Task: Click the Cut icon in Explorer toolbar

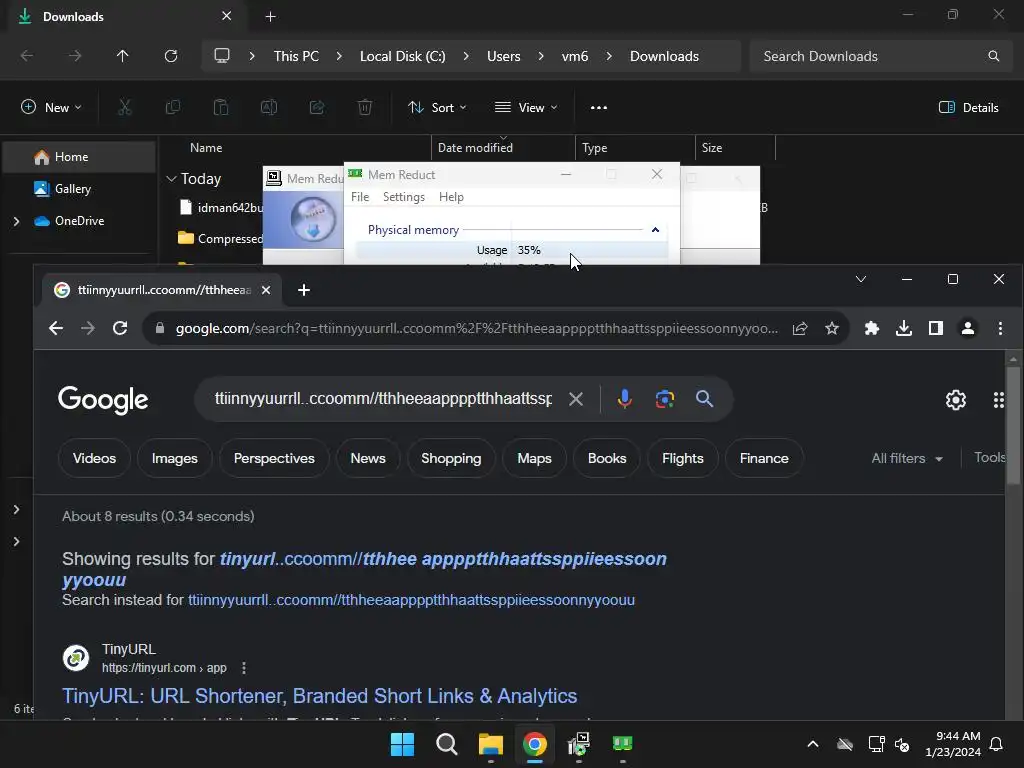Action: 124,107
